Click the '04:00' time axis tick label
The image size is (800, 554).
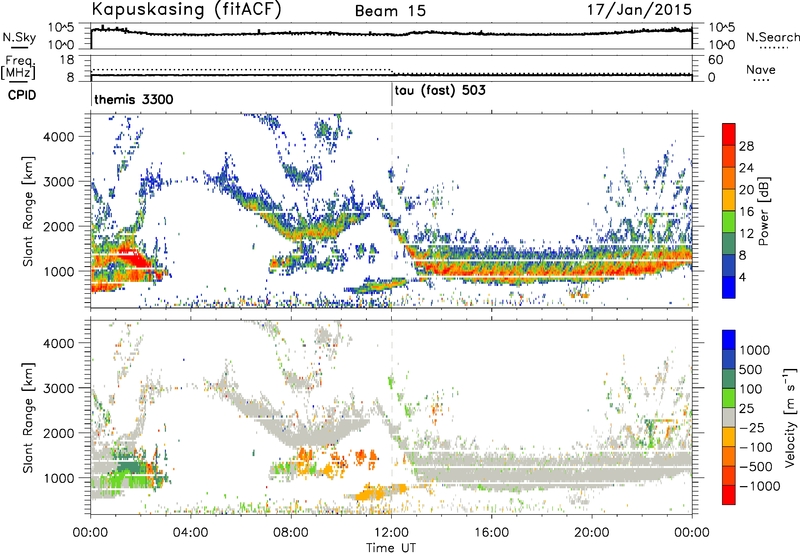tap(191, 533)
